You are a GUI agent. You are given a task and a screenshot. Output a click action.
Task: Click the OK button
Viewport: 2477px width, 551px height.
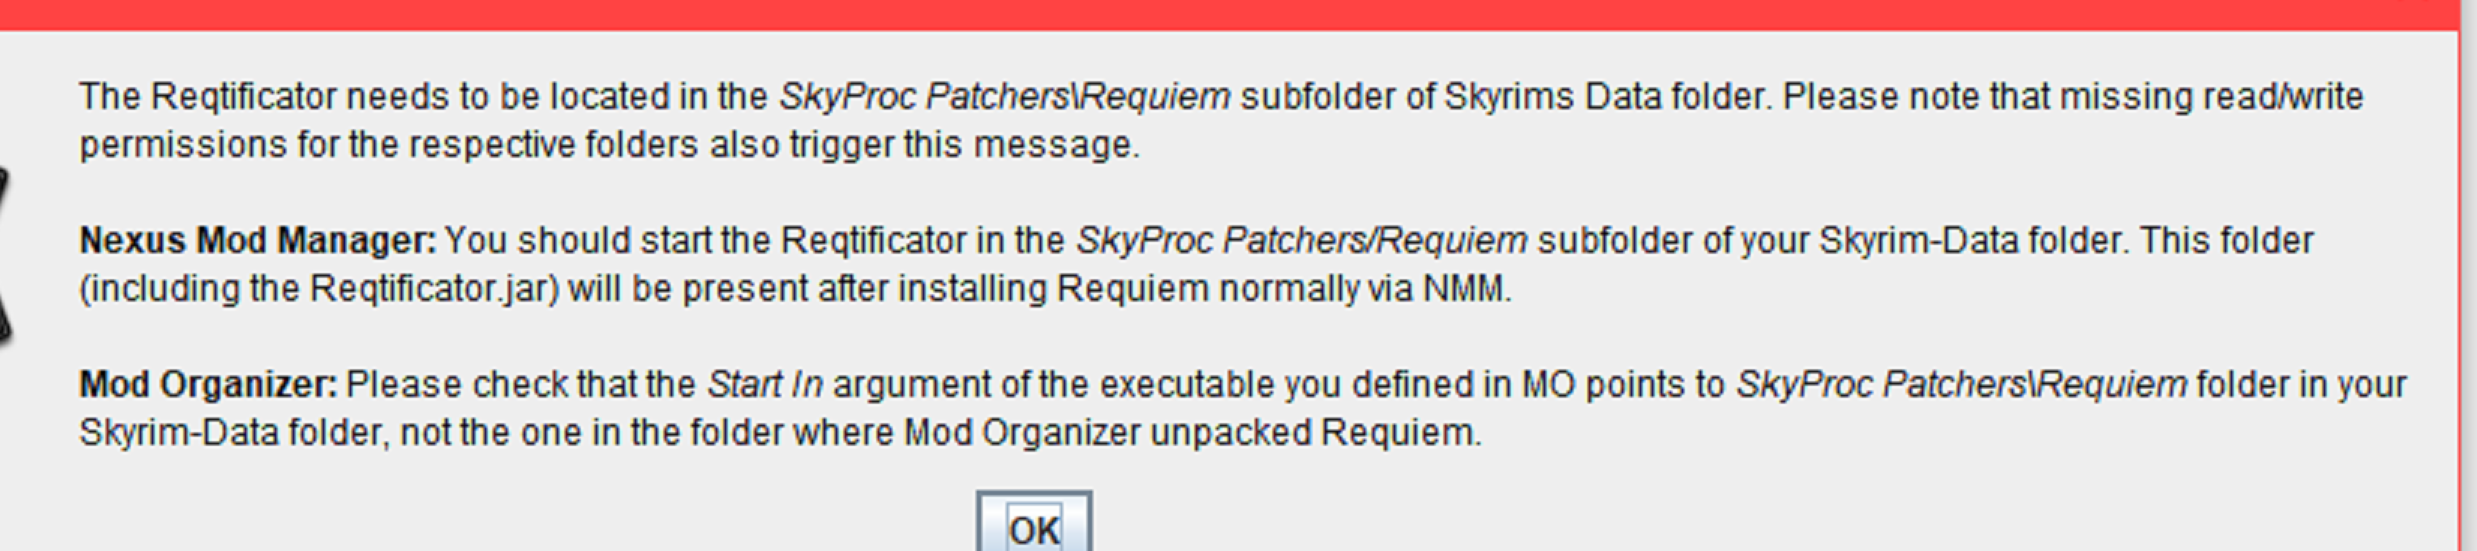pyautogui.click(x=1033, y=527)
